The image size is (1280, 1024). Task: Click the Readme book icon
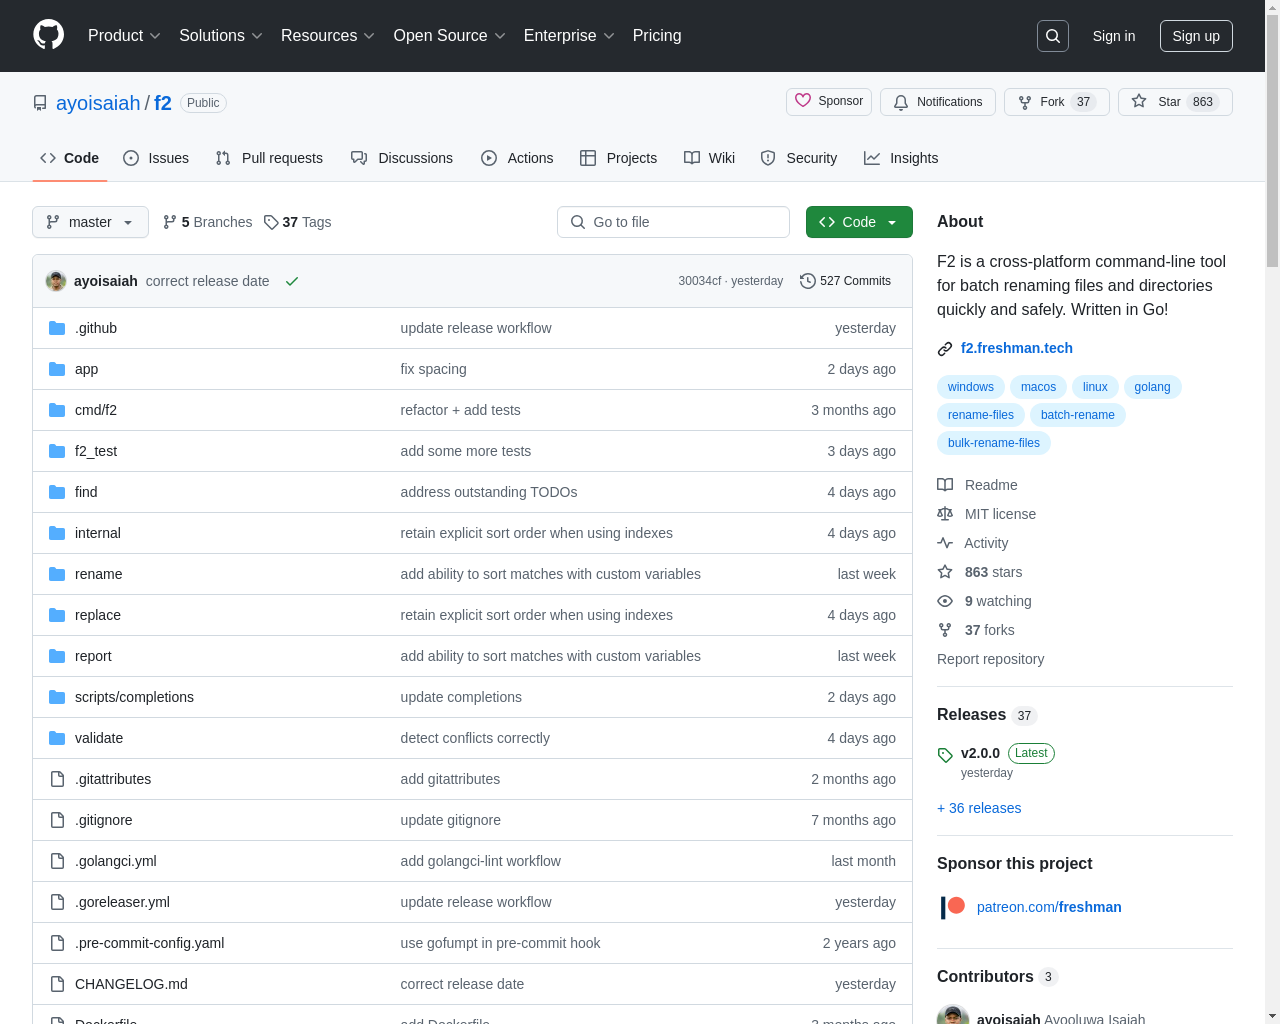(x=945, y=485)
